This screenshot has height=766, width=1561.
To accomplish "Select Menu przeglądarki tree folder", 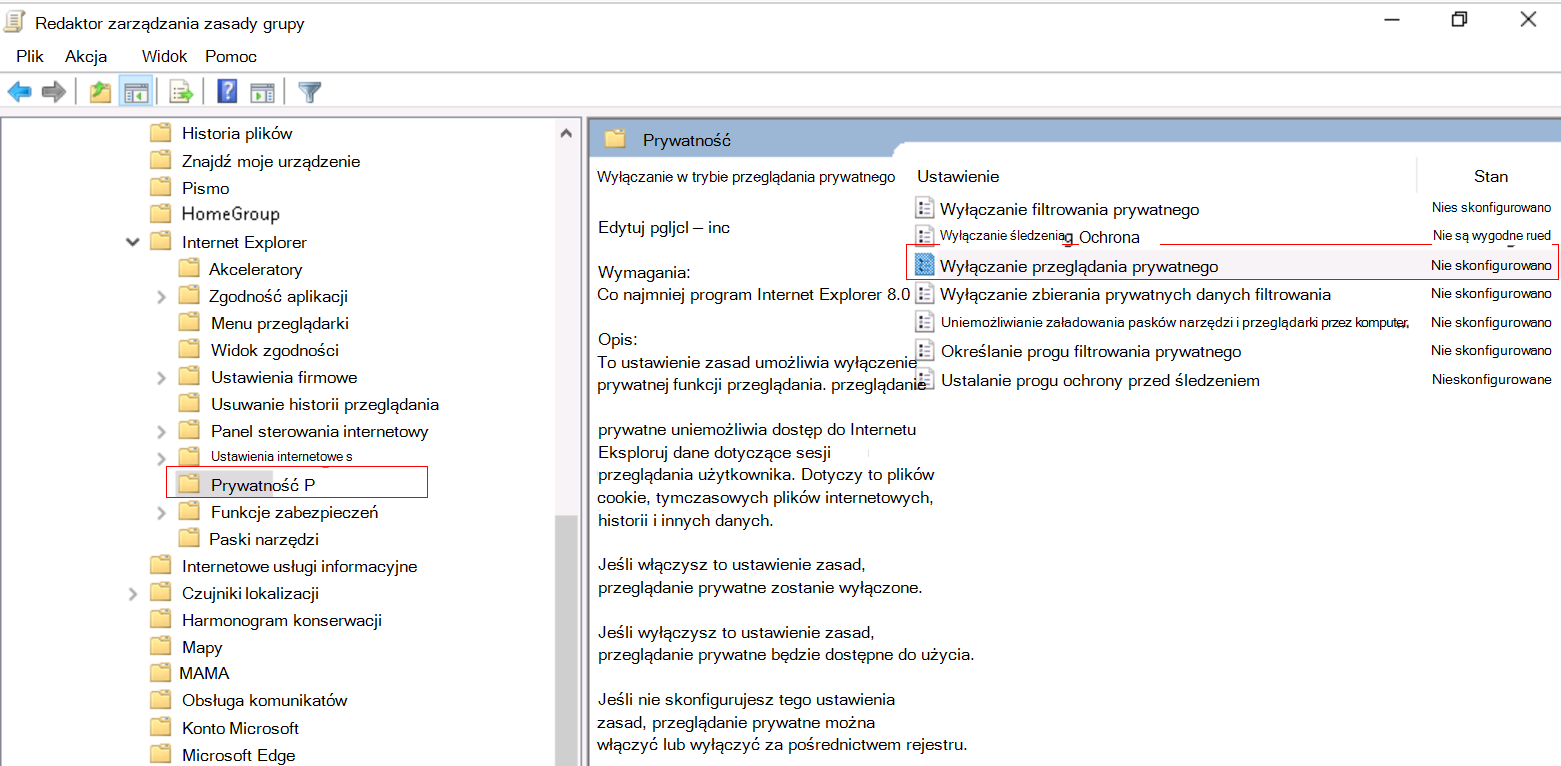I will click(x=279, y=322).
